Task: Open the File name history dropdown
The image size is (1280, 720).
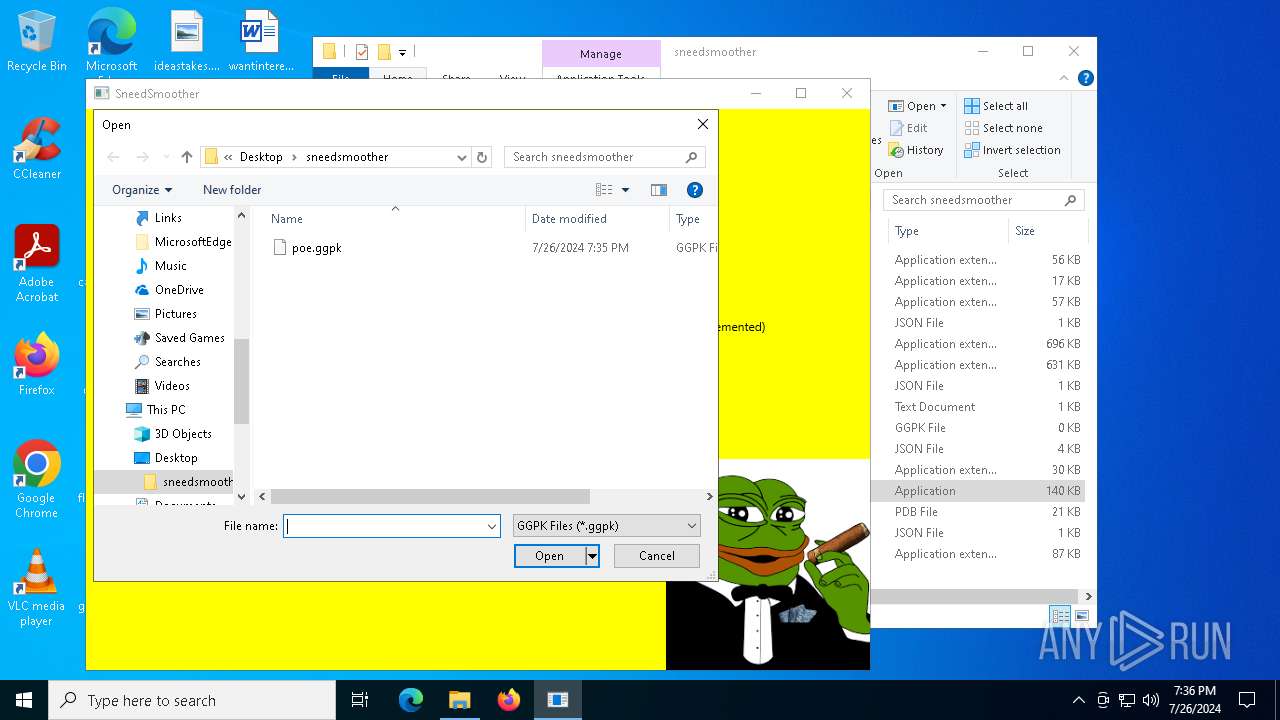Action: 492,526
